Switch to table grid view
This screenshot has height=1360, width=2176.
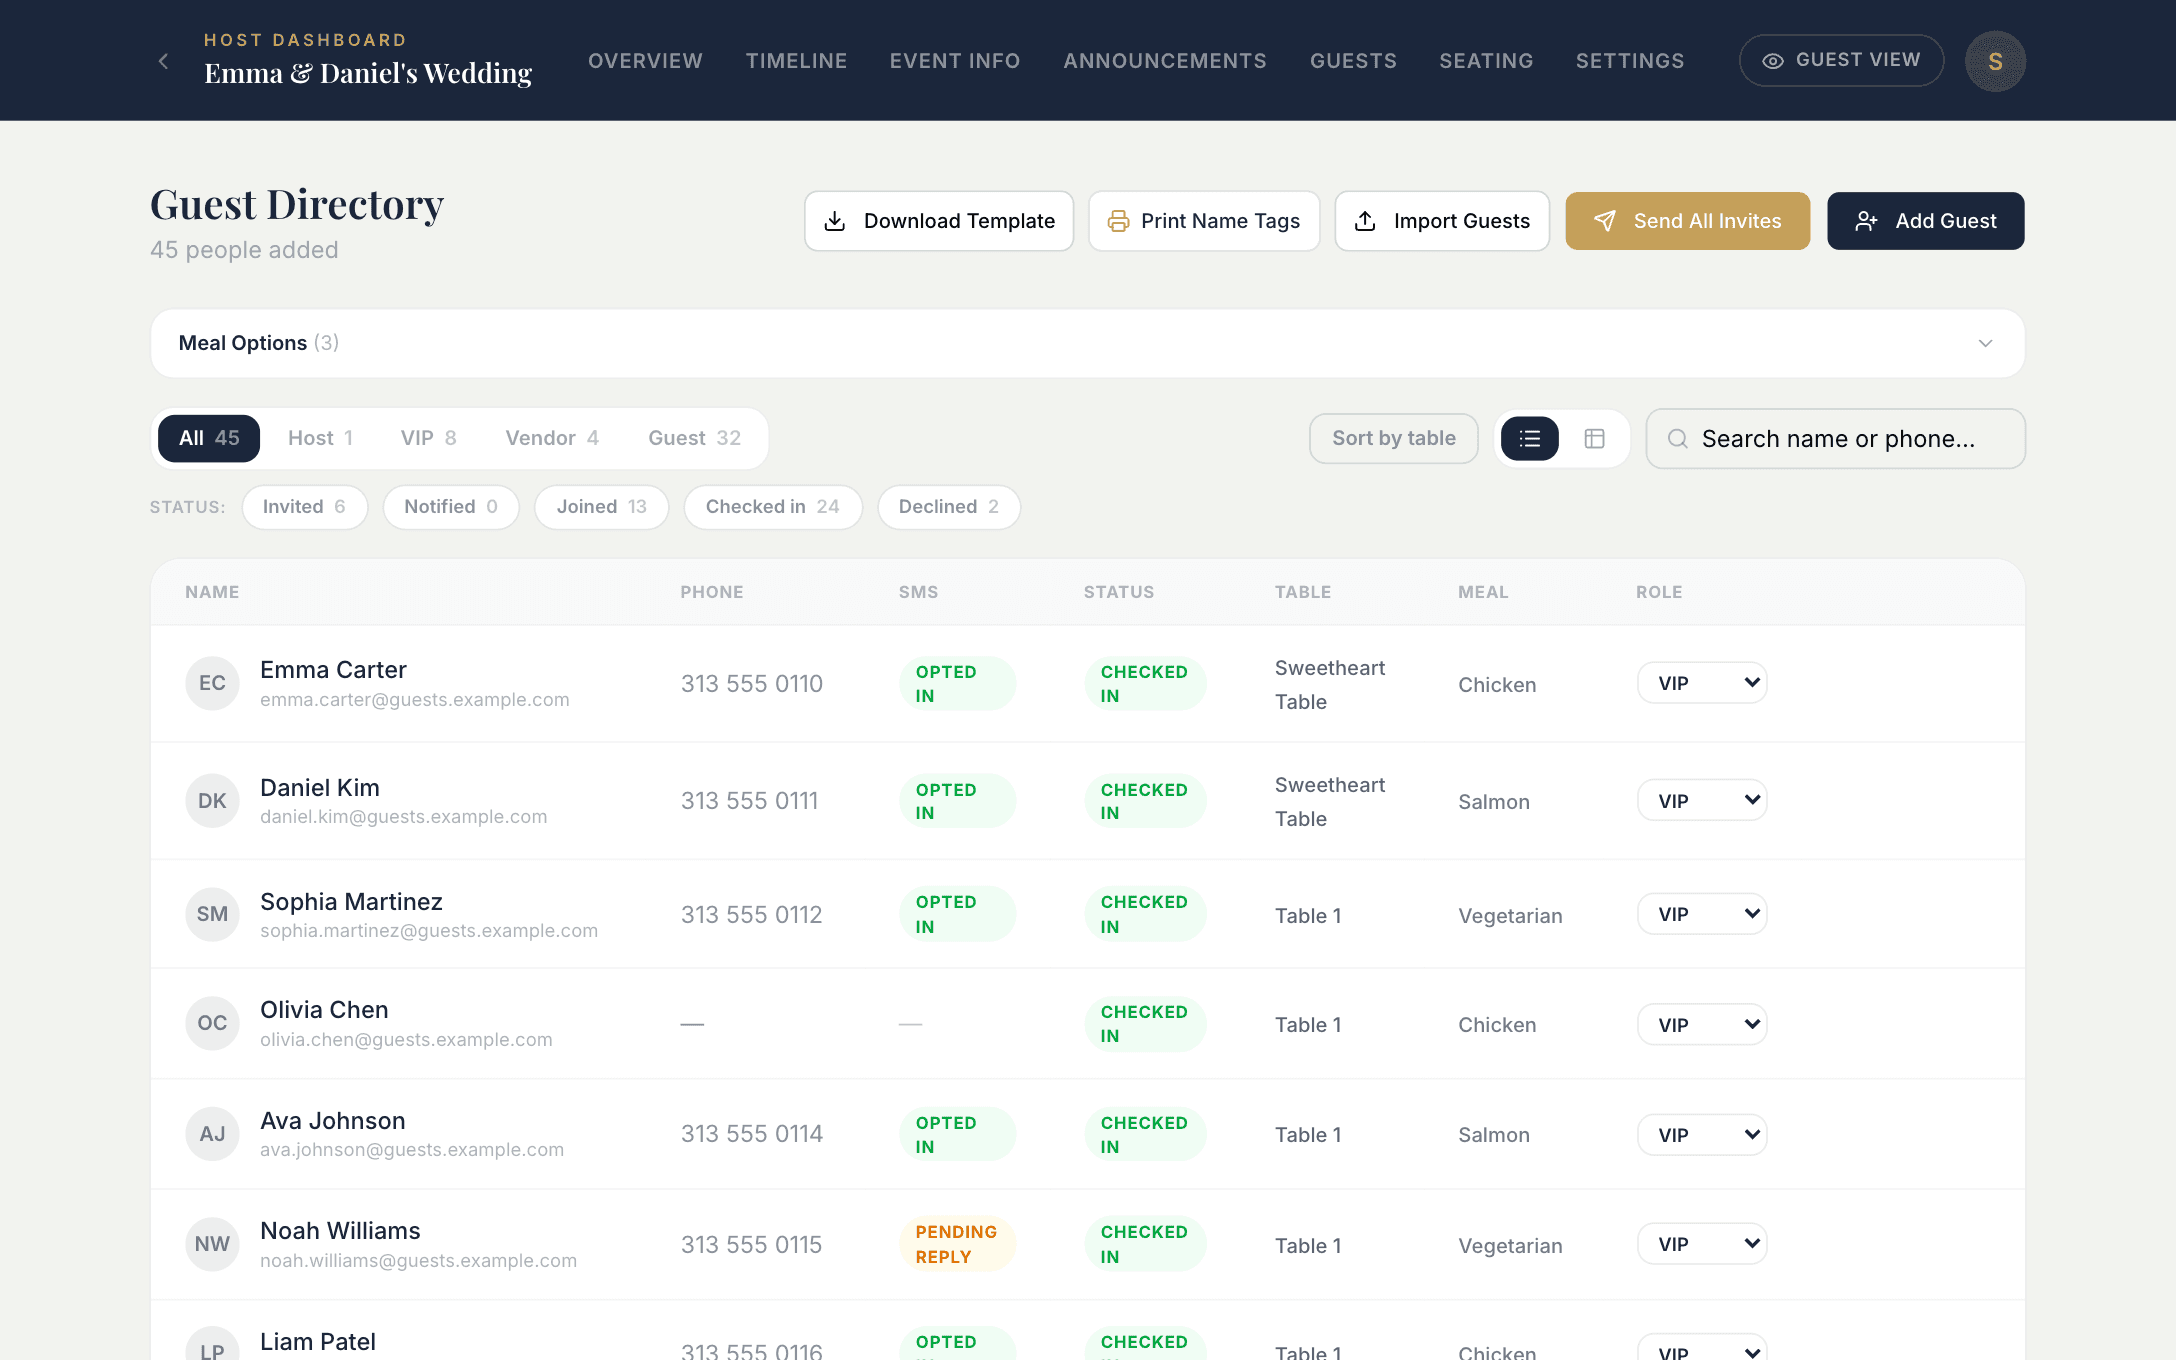pyautogui.click(x=1595, y=439)
